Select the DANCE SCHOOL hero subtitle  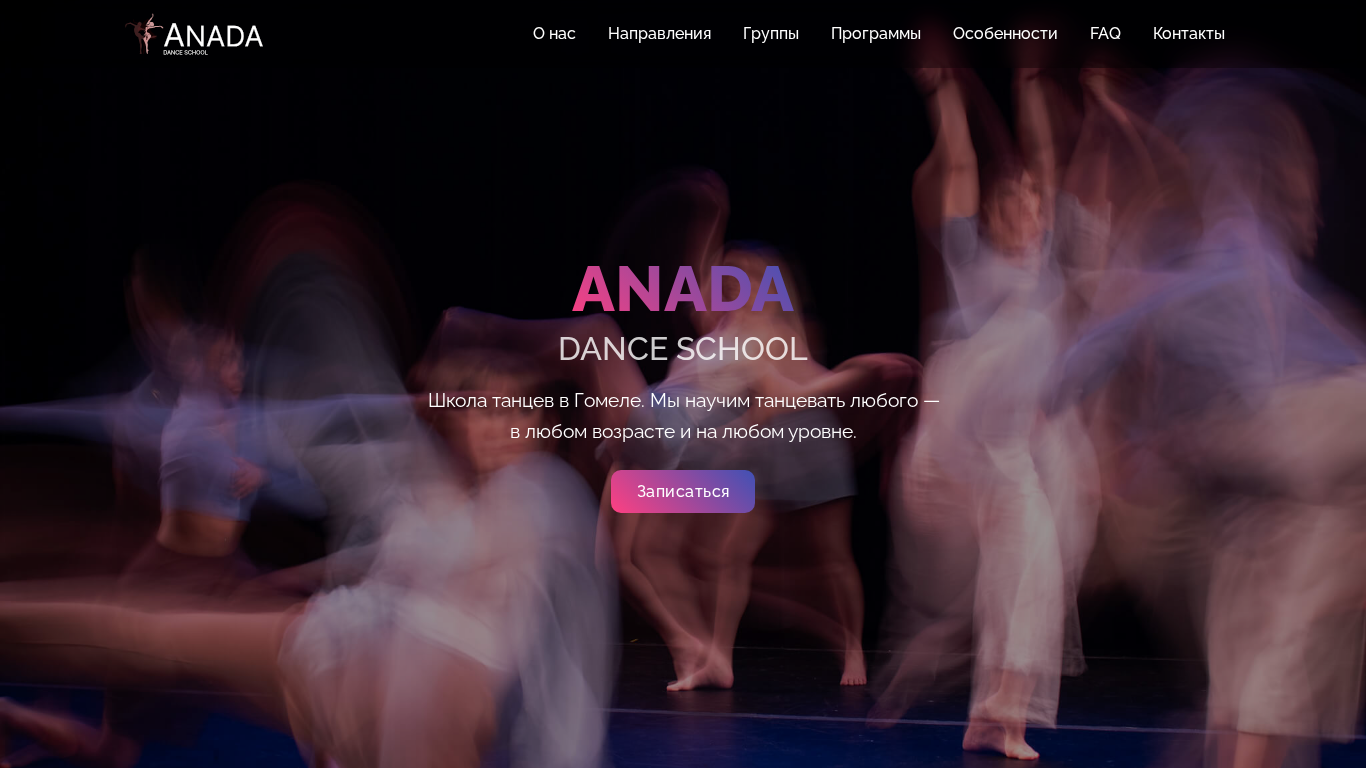click(x=683, y=349)
